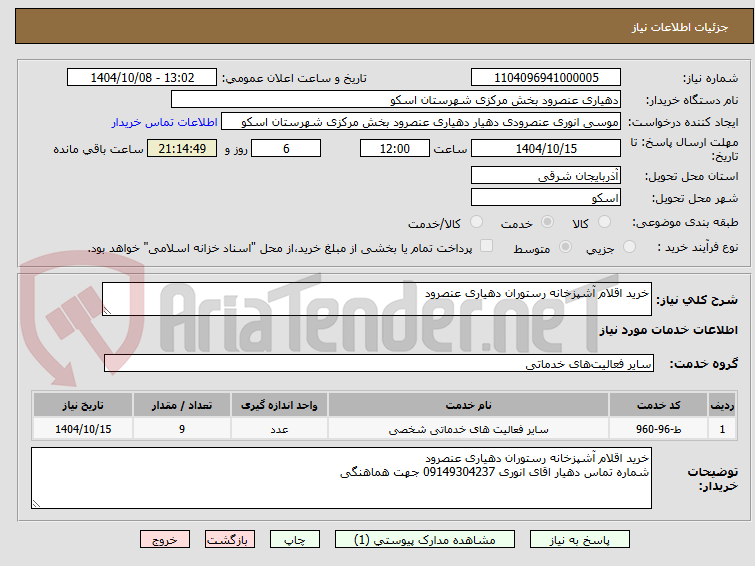Click resize handle of شرح کلی نیاز textarea

pos(107,311)
